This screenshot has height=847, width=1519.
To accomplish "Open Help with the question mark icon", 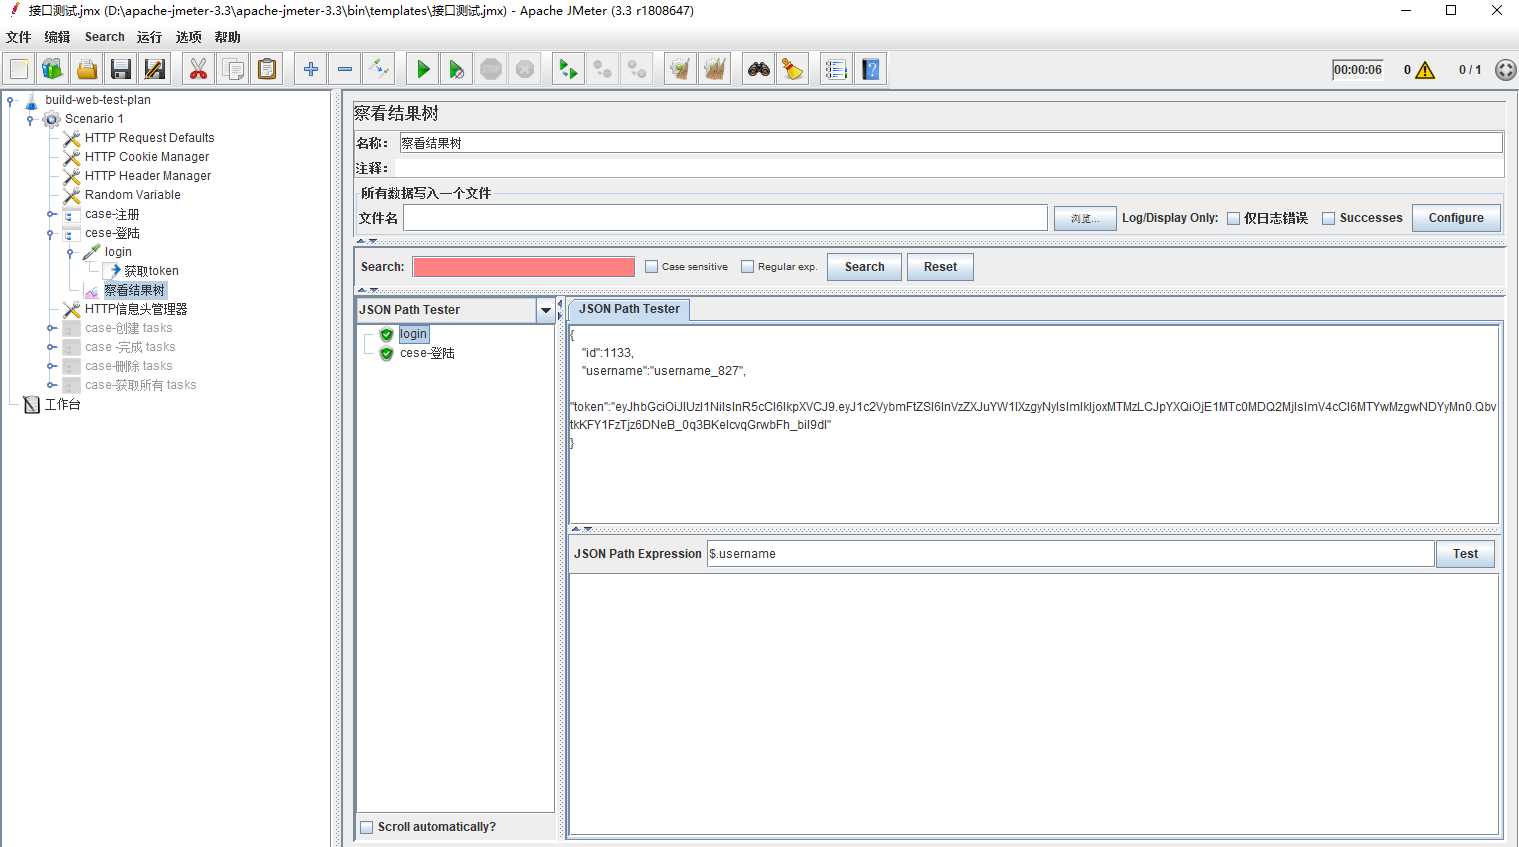I will click(x=871, y=69).
